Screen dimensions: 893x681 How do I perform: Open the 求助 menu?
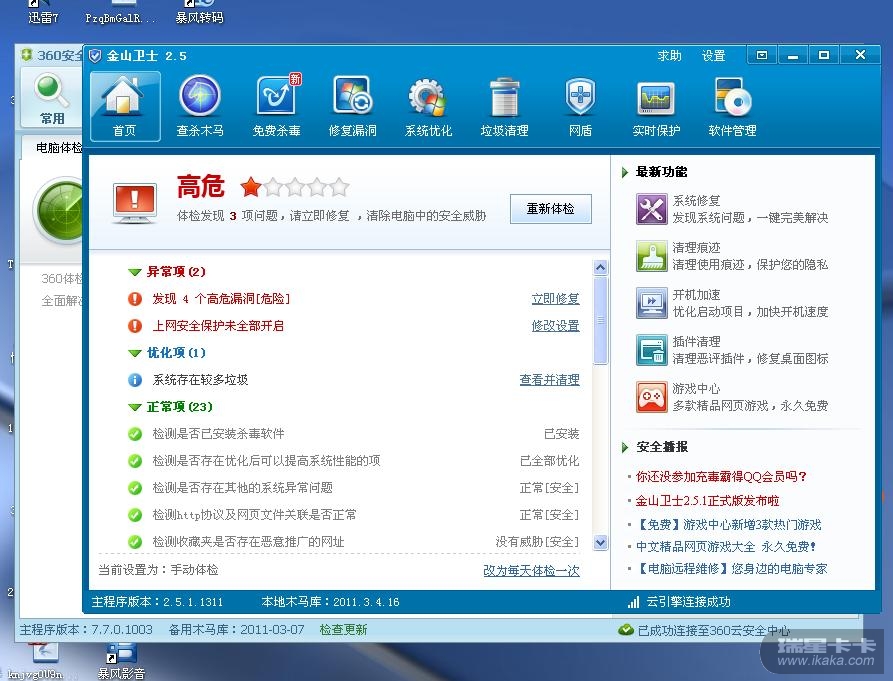669,56
